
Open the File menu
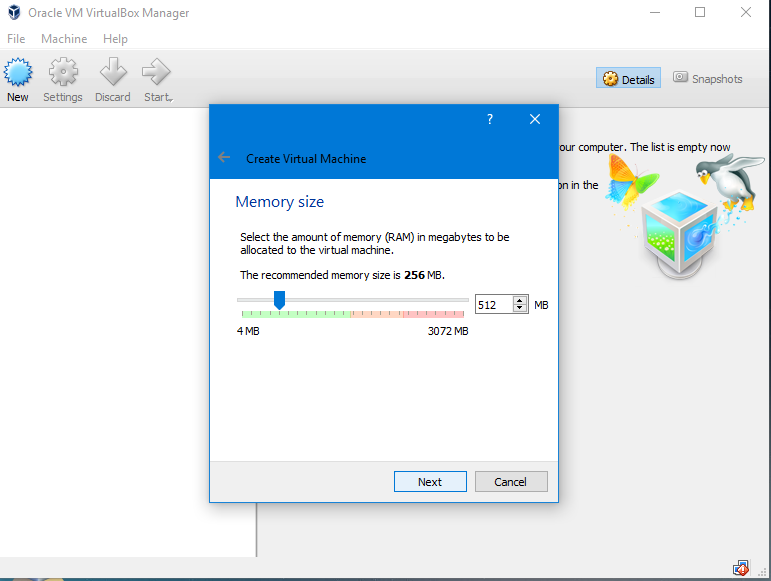click(x=16, y=38)
